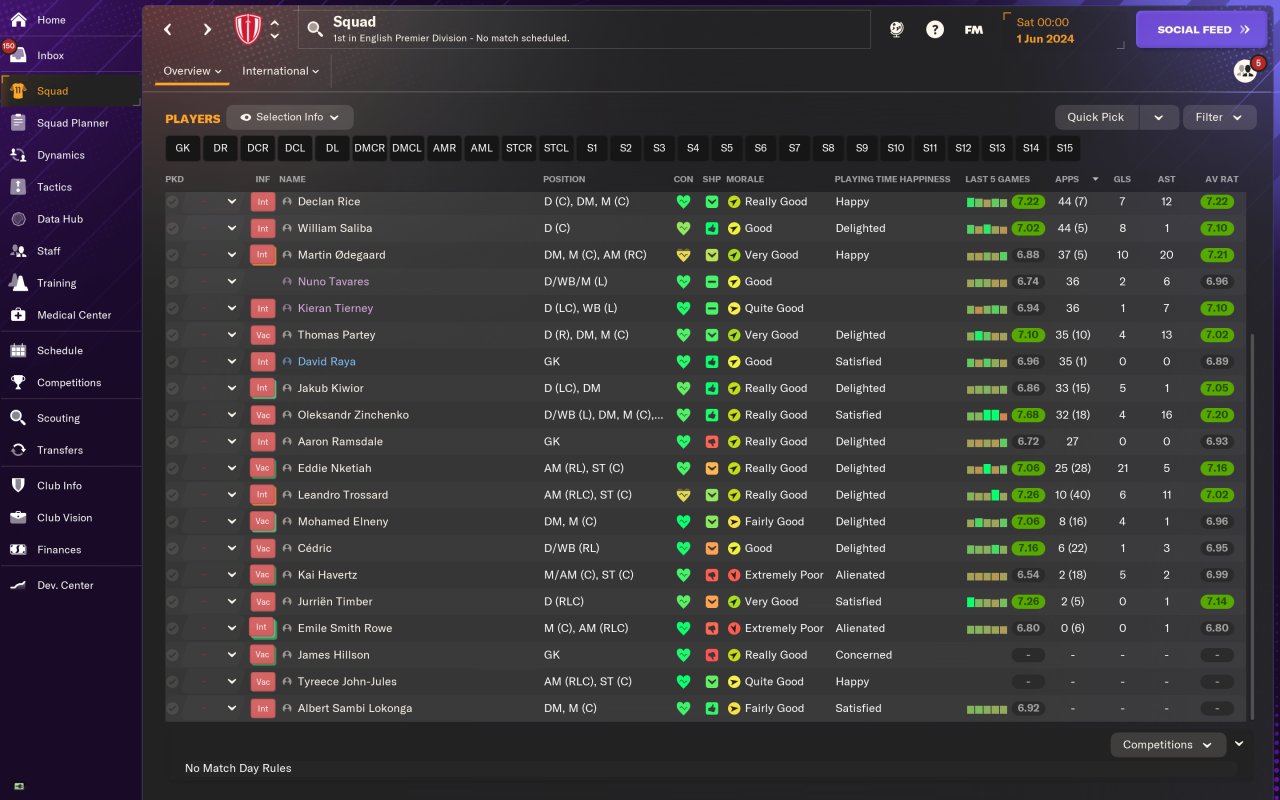Open the Home sidebar icon
The image size is (1280, 800).
[18, 20]
